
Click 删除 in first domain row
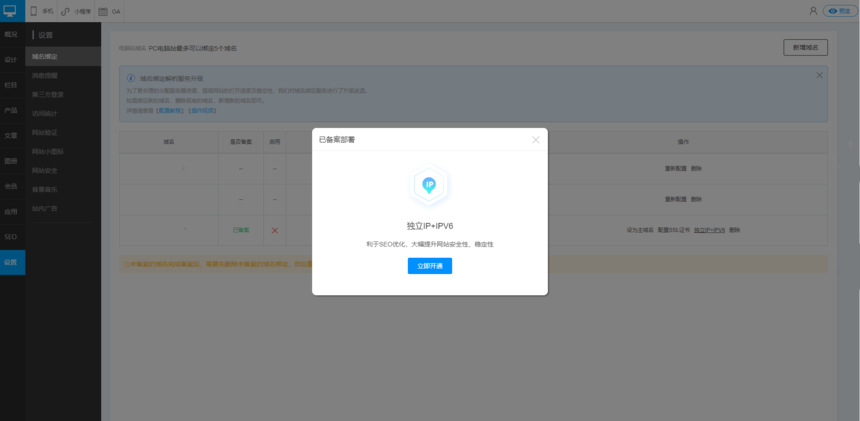(x=696, y=169)
